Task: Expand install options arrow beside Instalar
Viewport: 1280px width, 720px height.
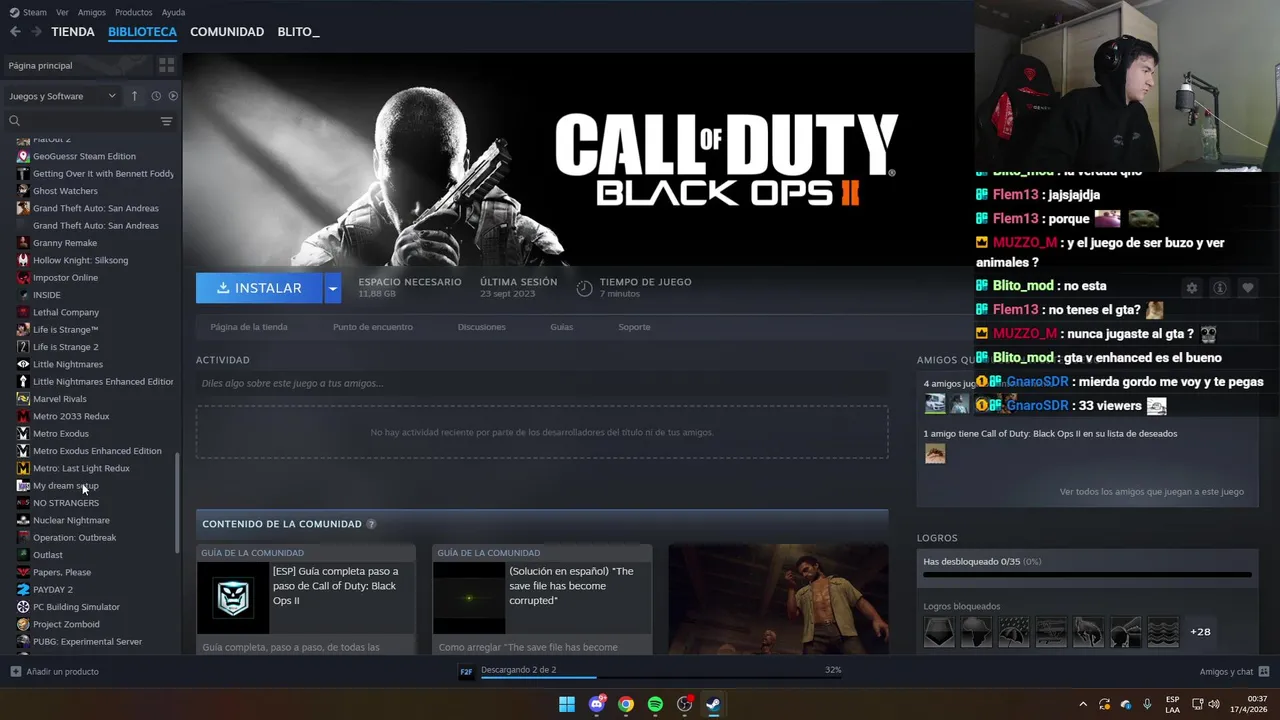Action: [x=333, y=288]
